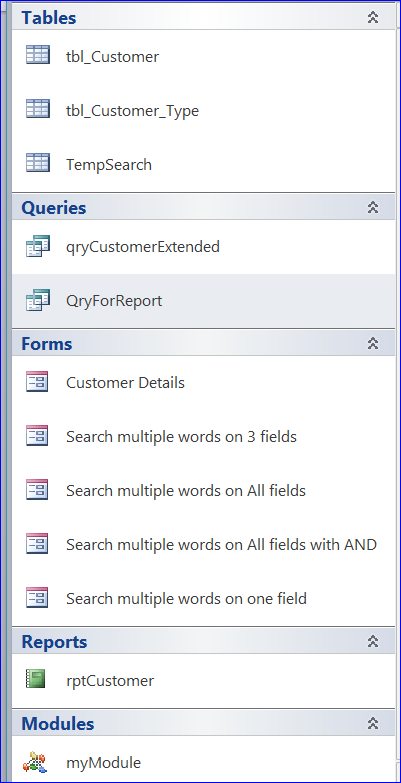Click the myModule module icon

point(35,762)
